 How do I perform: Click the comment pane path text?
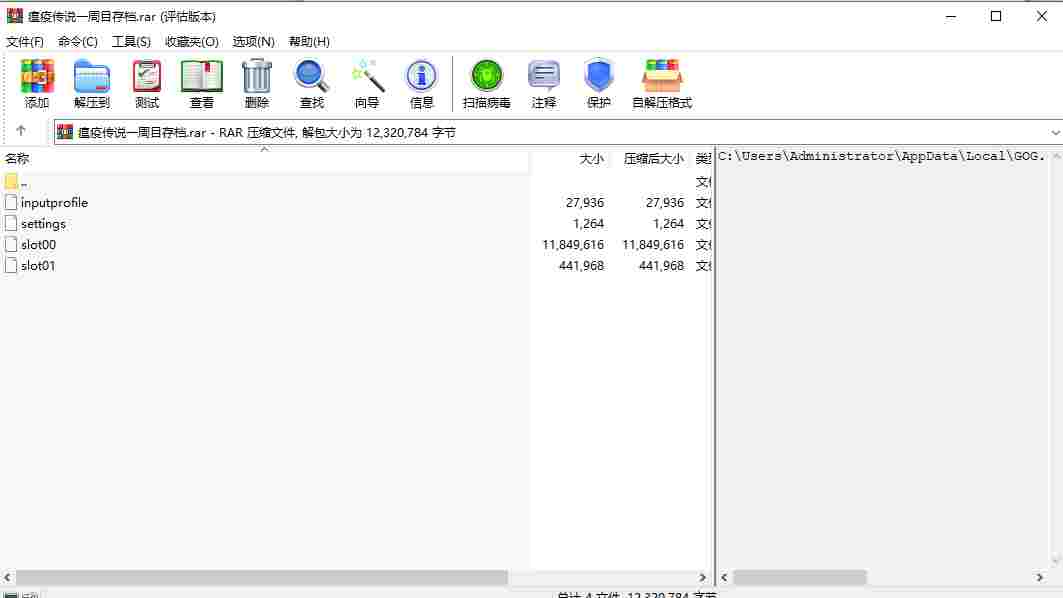881,156
